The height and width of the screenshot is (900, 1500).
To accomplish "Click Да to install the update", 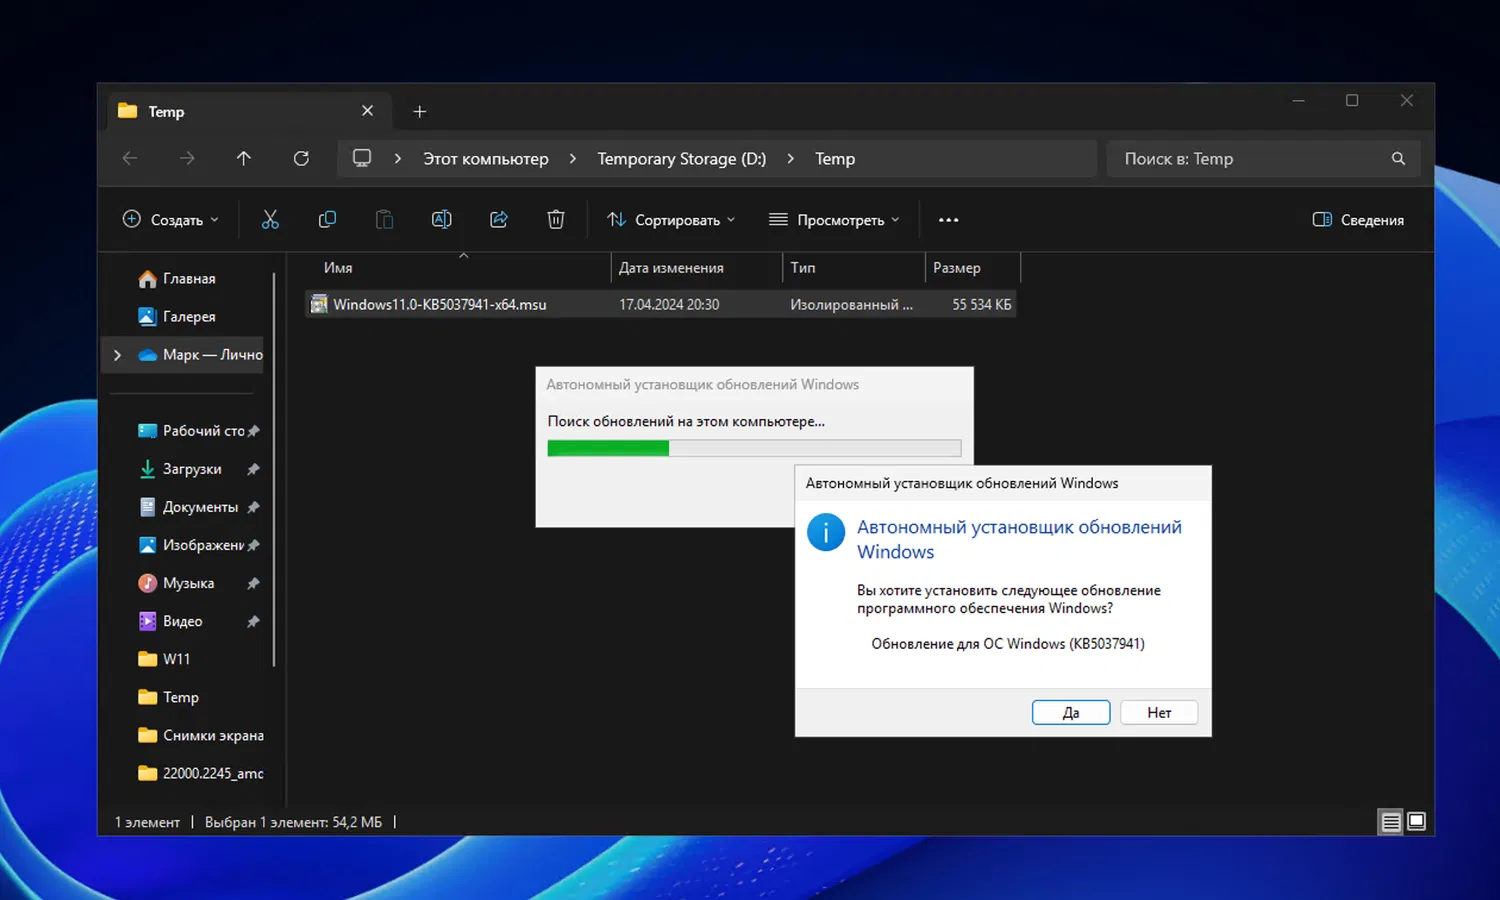I will 1070,712.
